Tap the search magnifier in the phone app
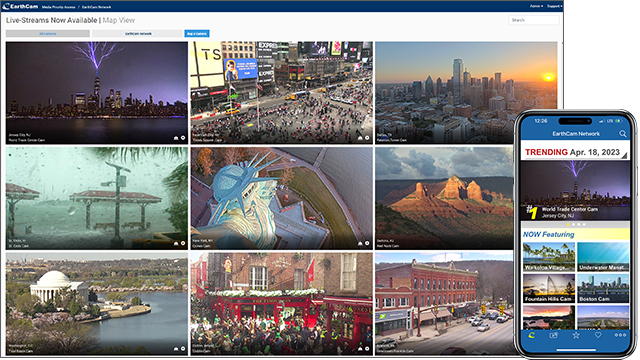 click(x=622, y=133)
